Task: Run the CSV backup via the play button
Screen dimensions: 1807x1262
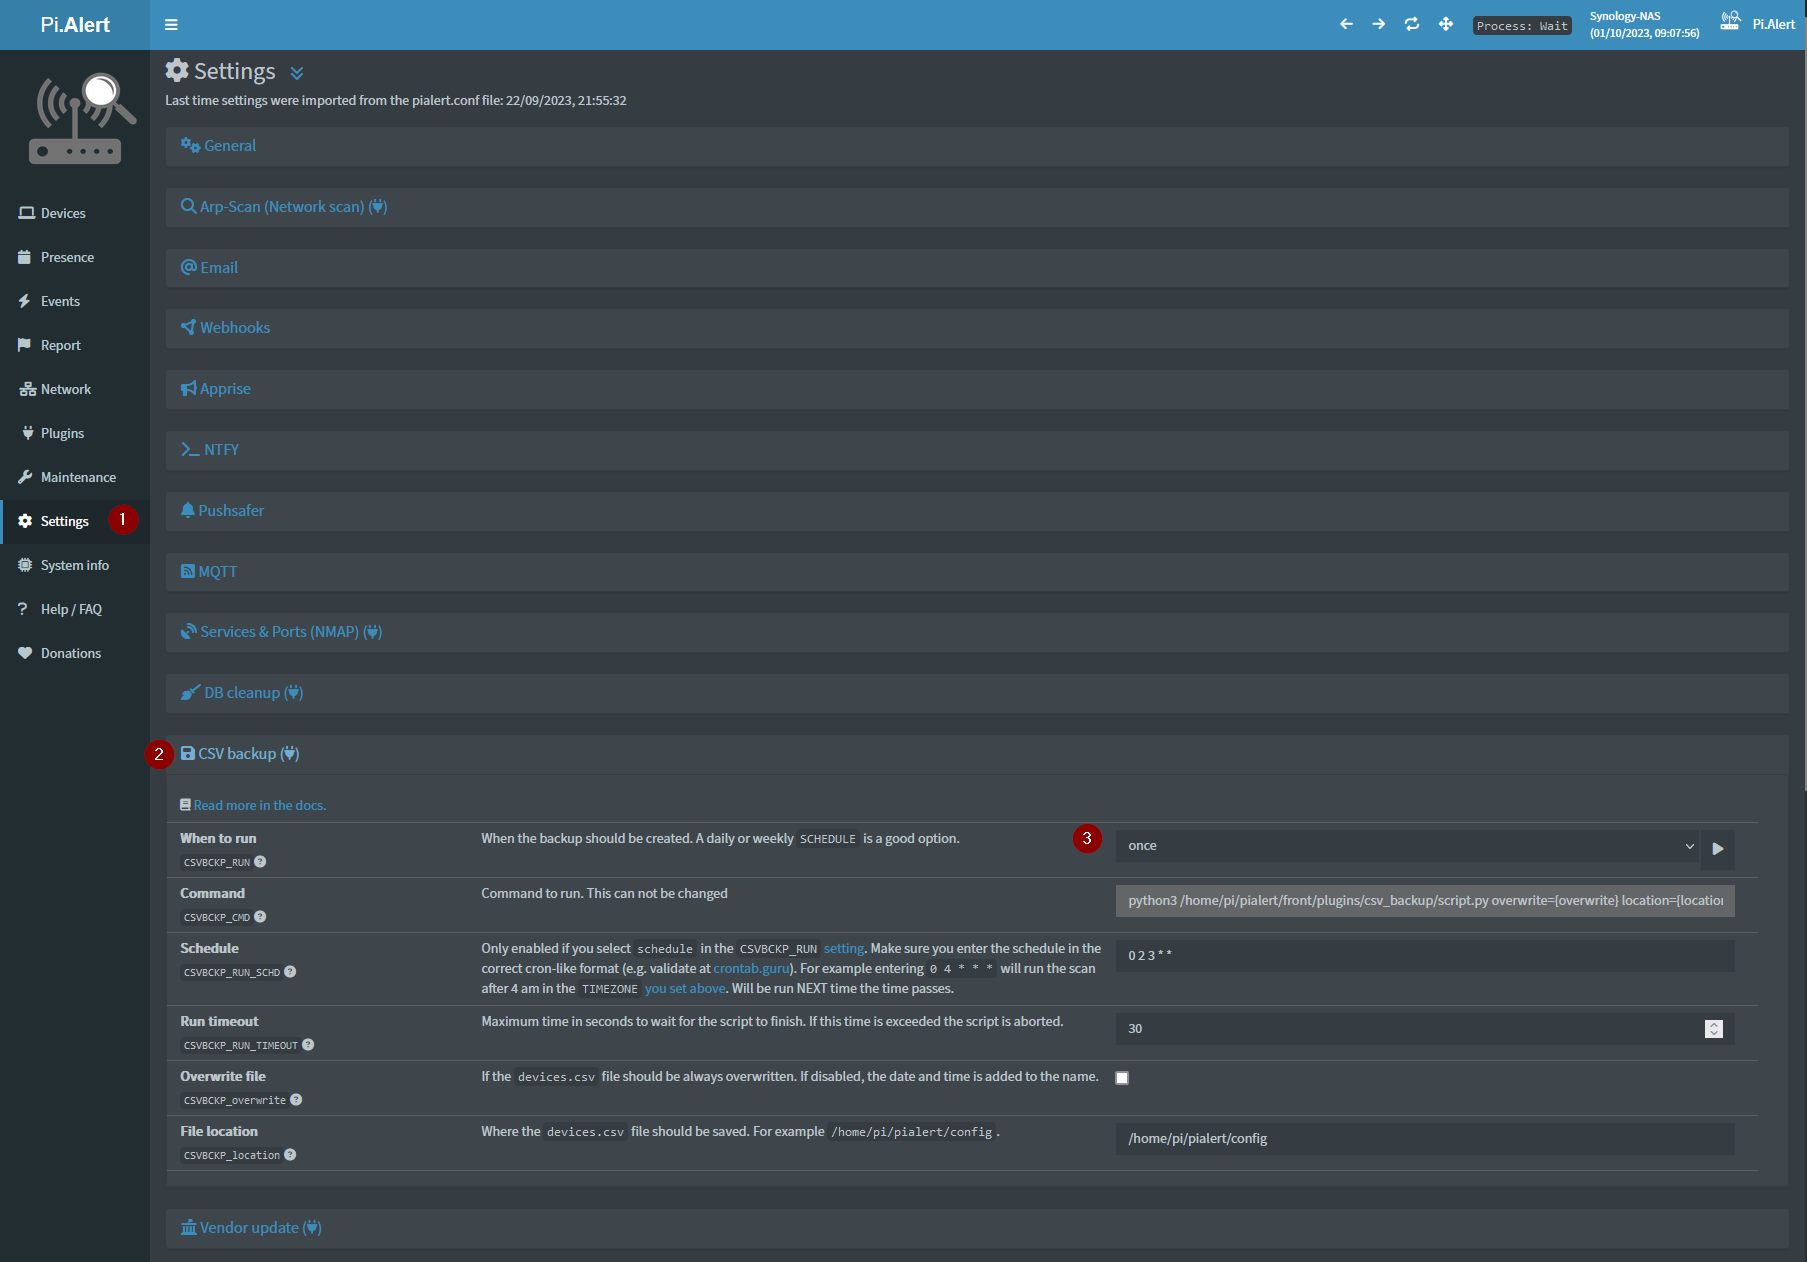Action: coord(1718,848)
